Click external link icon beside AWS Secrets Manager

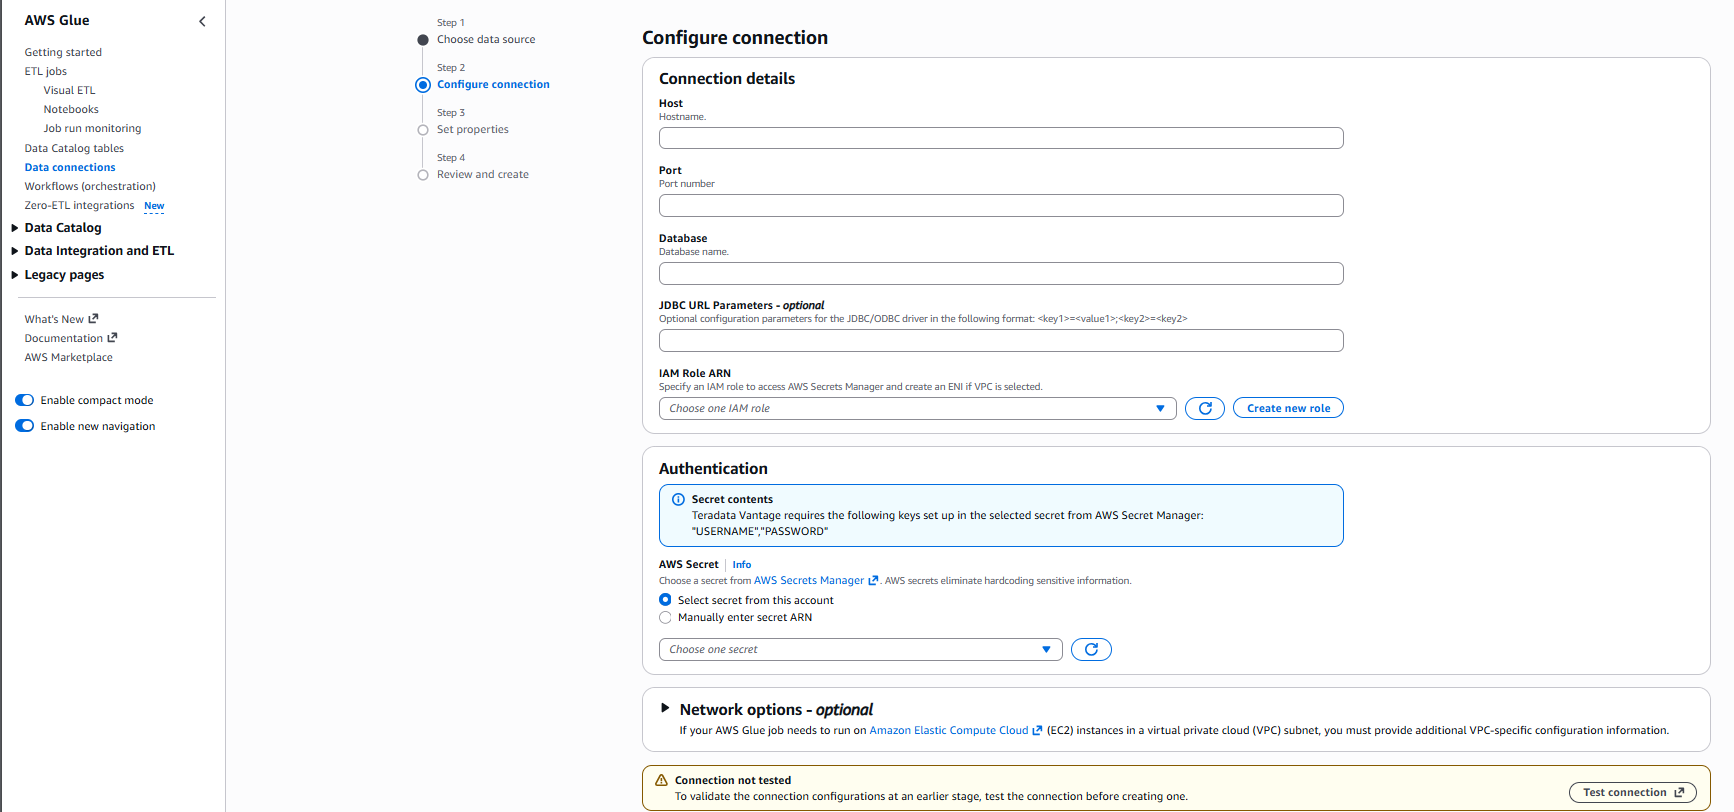(873, 580)
